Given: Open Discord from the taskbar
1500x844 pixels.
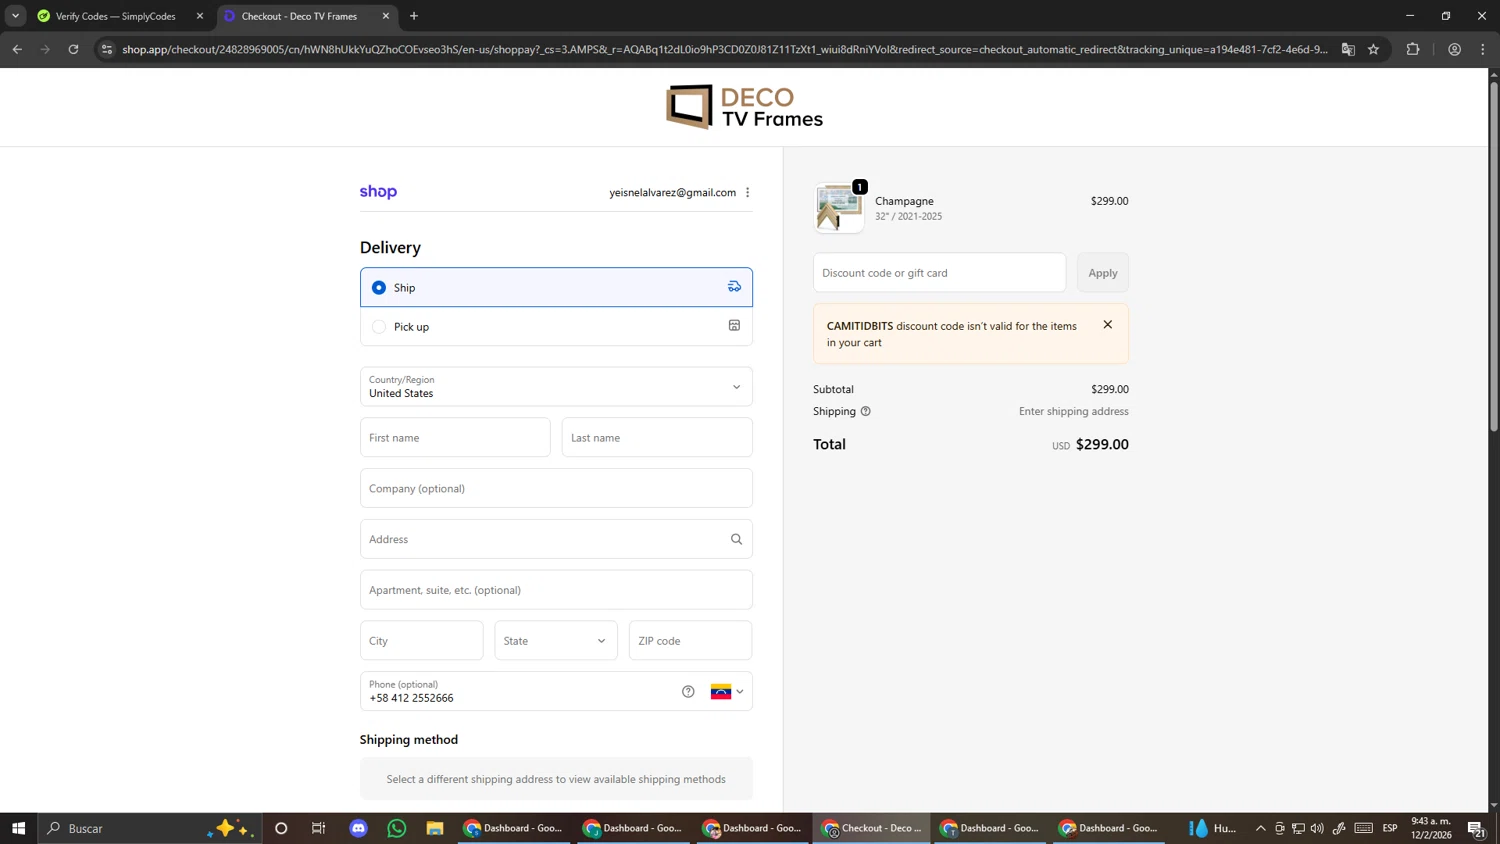Looking at the screenshot, I should [x=359, y=828].
